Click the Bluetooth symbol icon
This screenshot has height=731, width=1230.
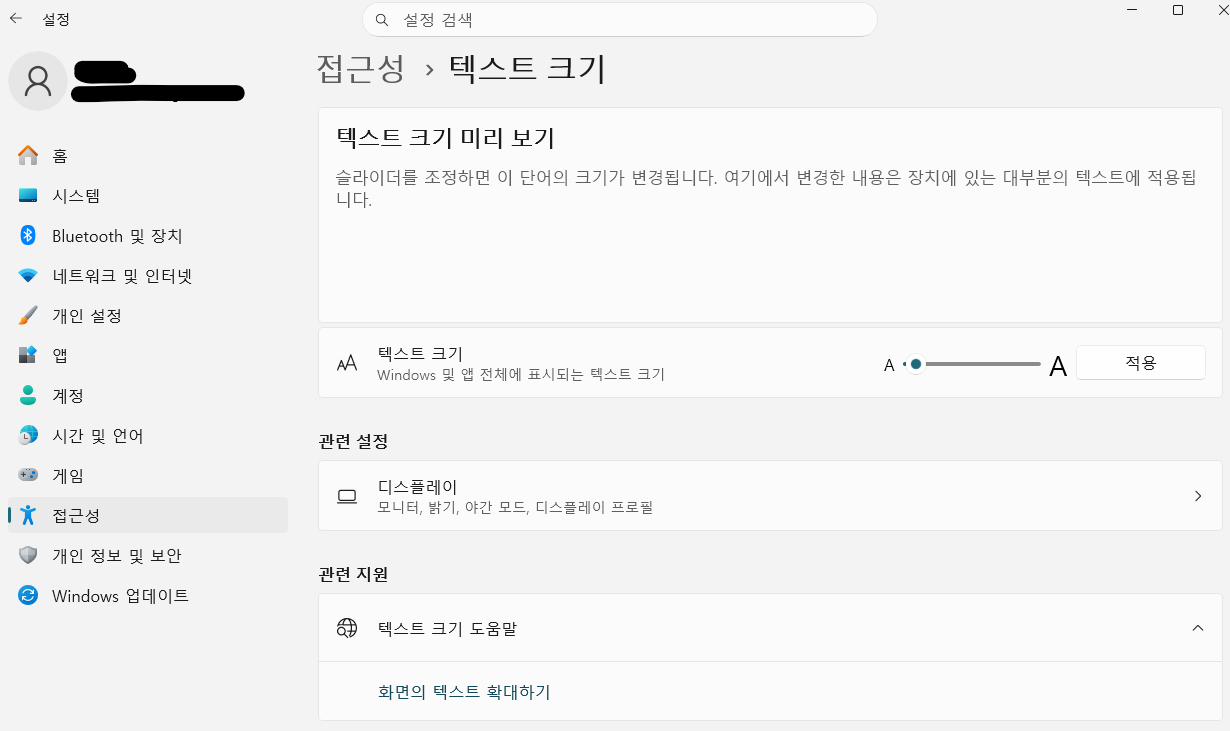click(28, 236)
